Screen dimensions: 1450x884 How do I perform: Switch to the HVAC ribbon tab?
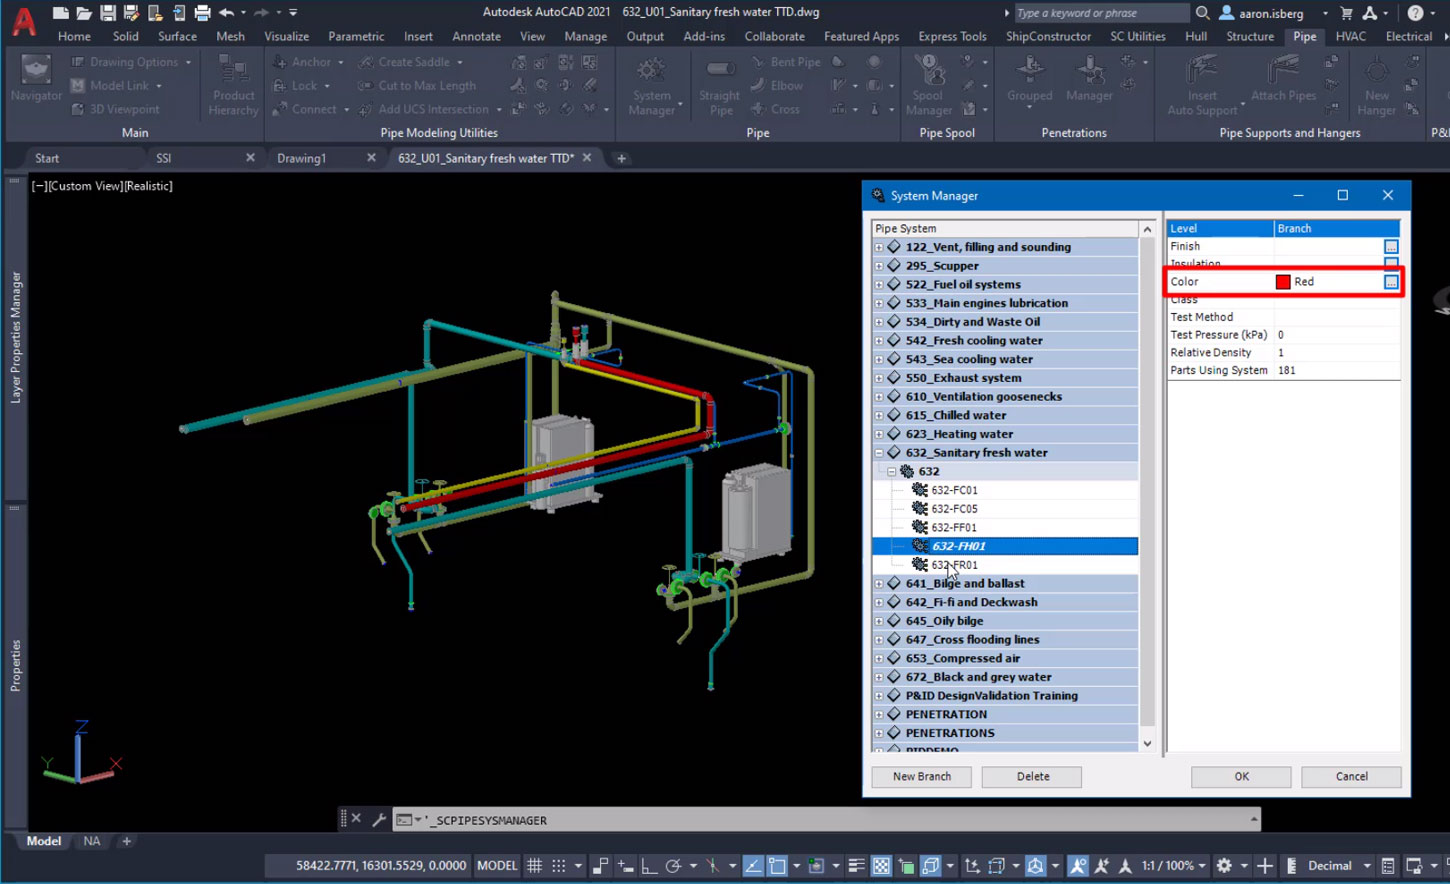[x=1350, y=36]
